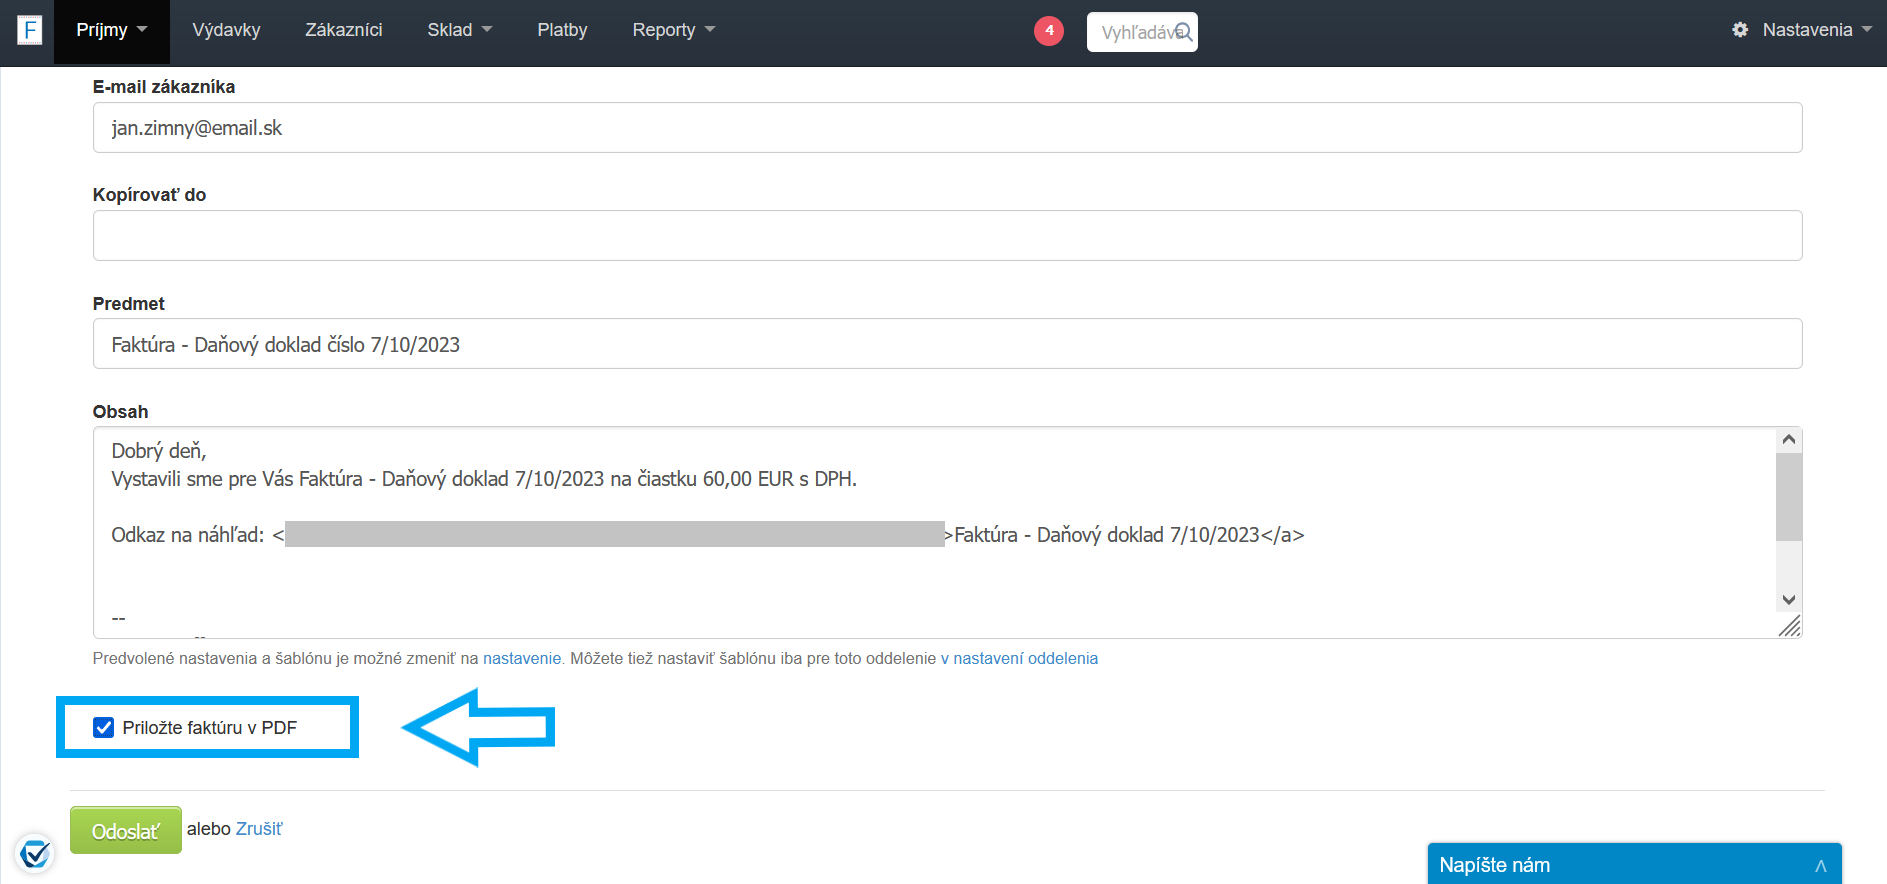The width and height of the screenshot is (1887, 884).
Task: Go to Platby in the navbar
Action: click(563, 30)
